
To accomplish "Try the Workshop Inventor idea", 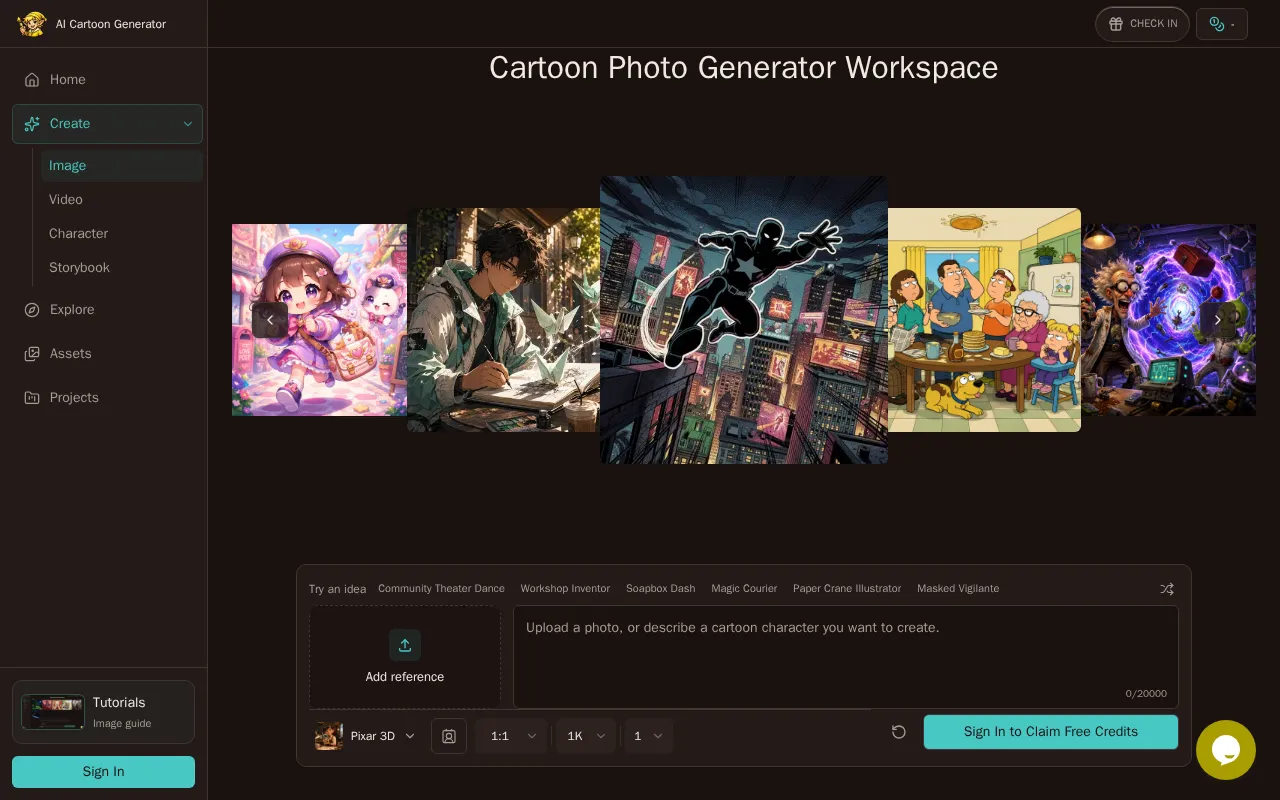I will click(x=565, y=589).
